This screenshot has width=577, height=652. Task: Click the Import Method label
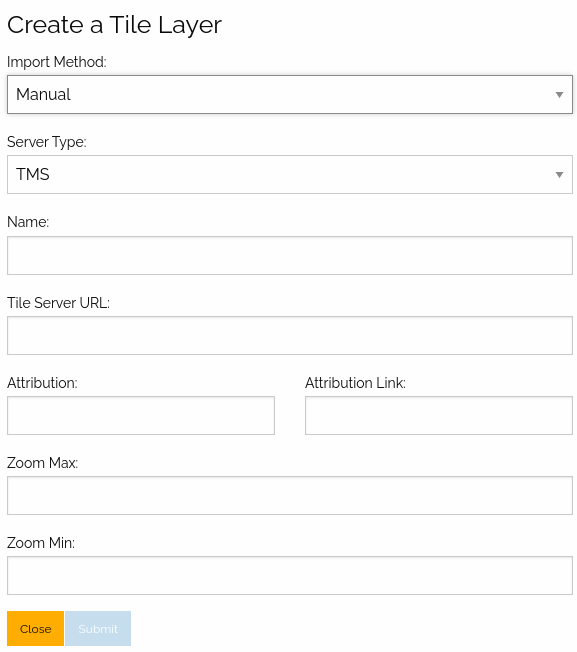57,62
